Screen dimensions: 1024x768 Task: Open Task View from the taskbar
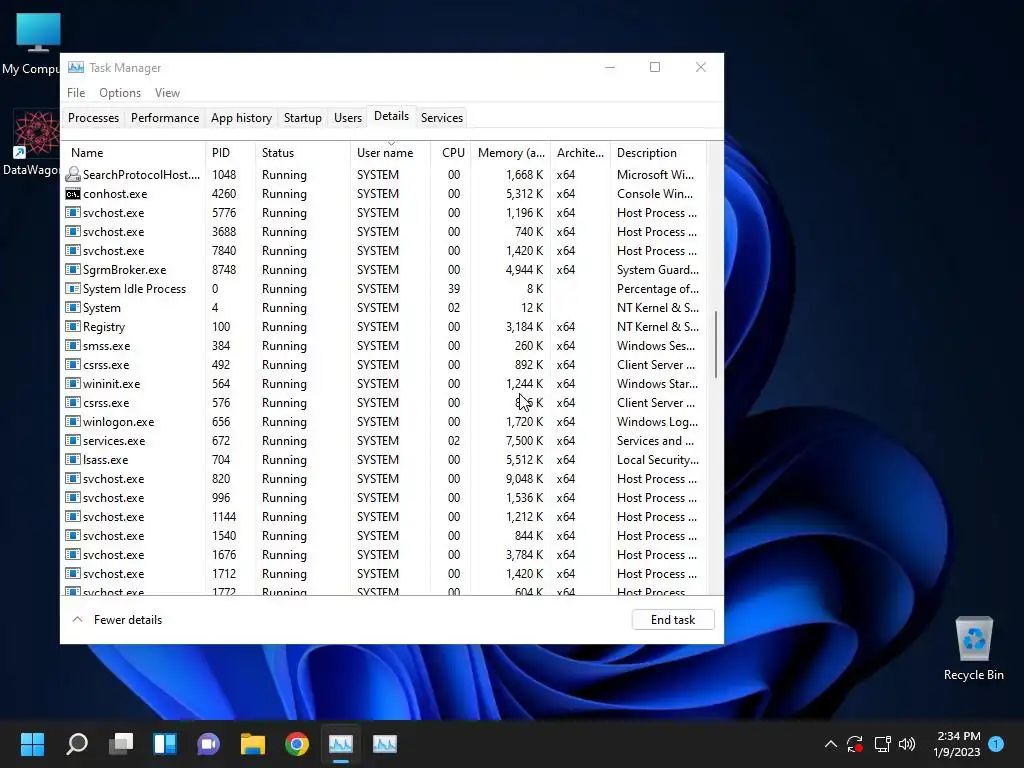point(121,744)
